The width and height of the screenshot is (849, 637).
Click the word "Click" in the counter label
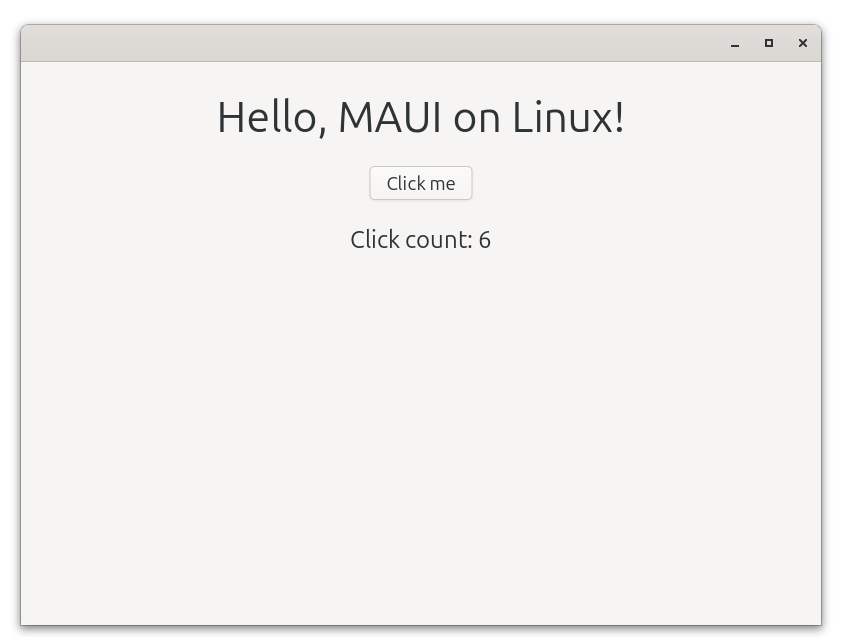pyautogui.click(x=375, y=240)
